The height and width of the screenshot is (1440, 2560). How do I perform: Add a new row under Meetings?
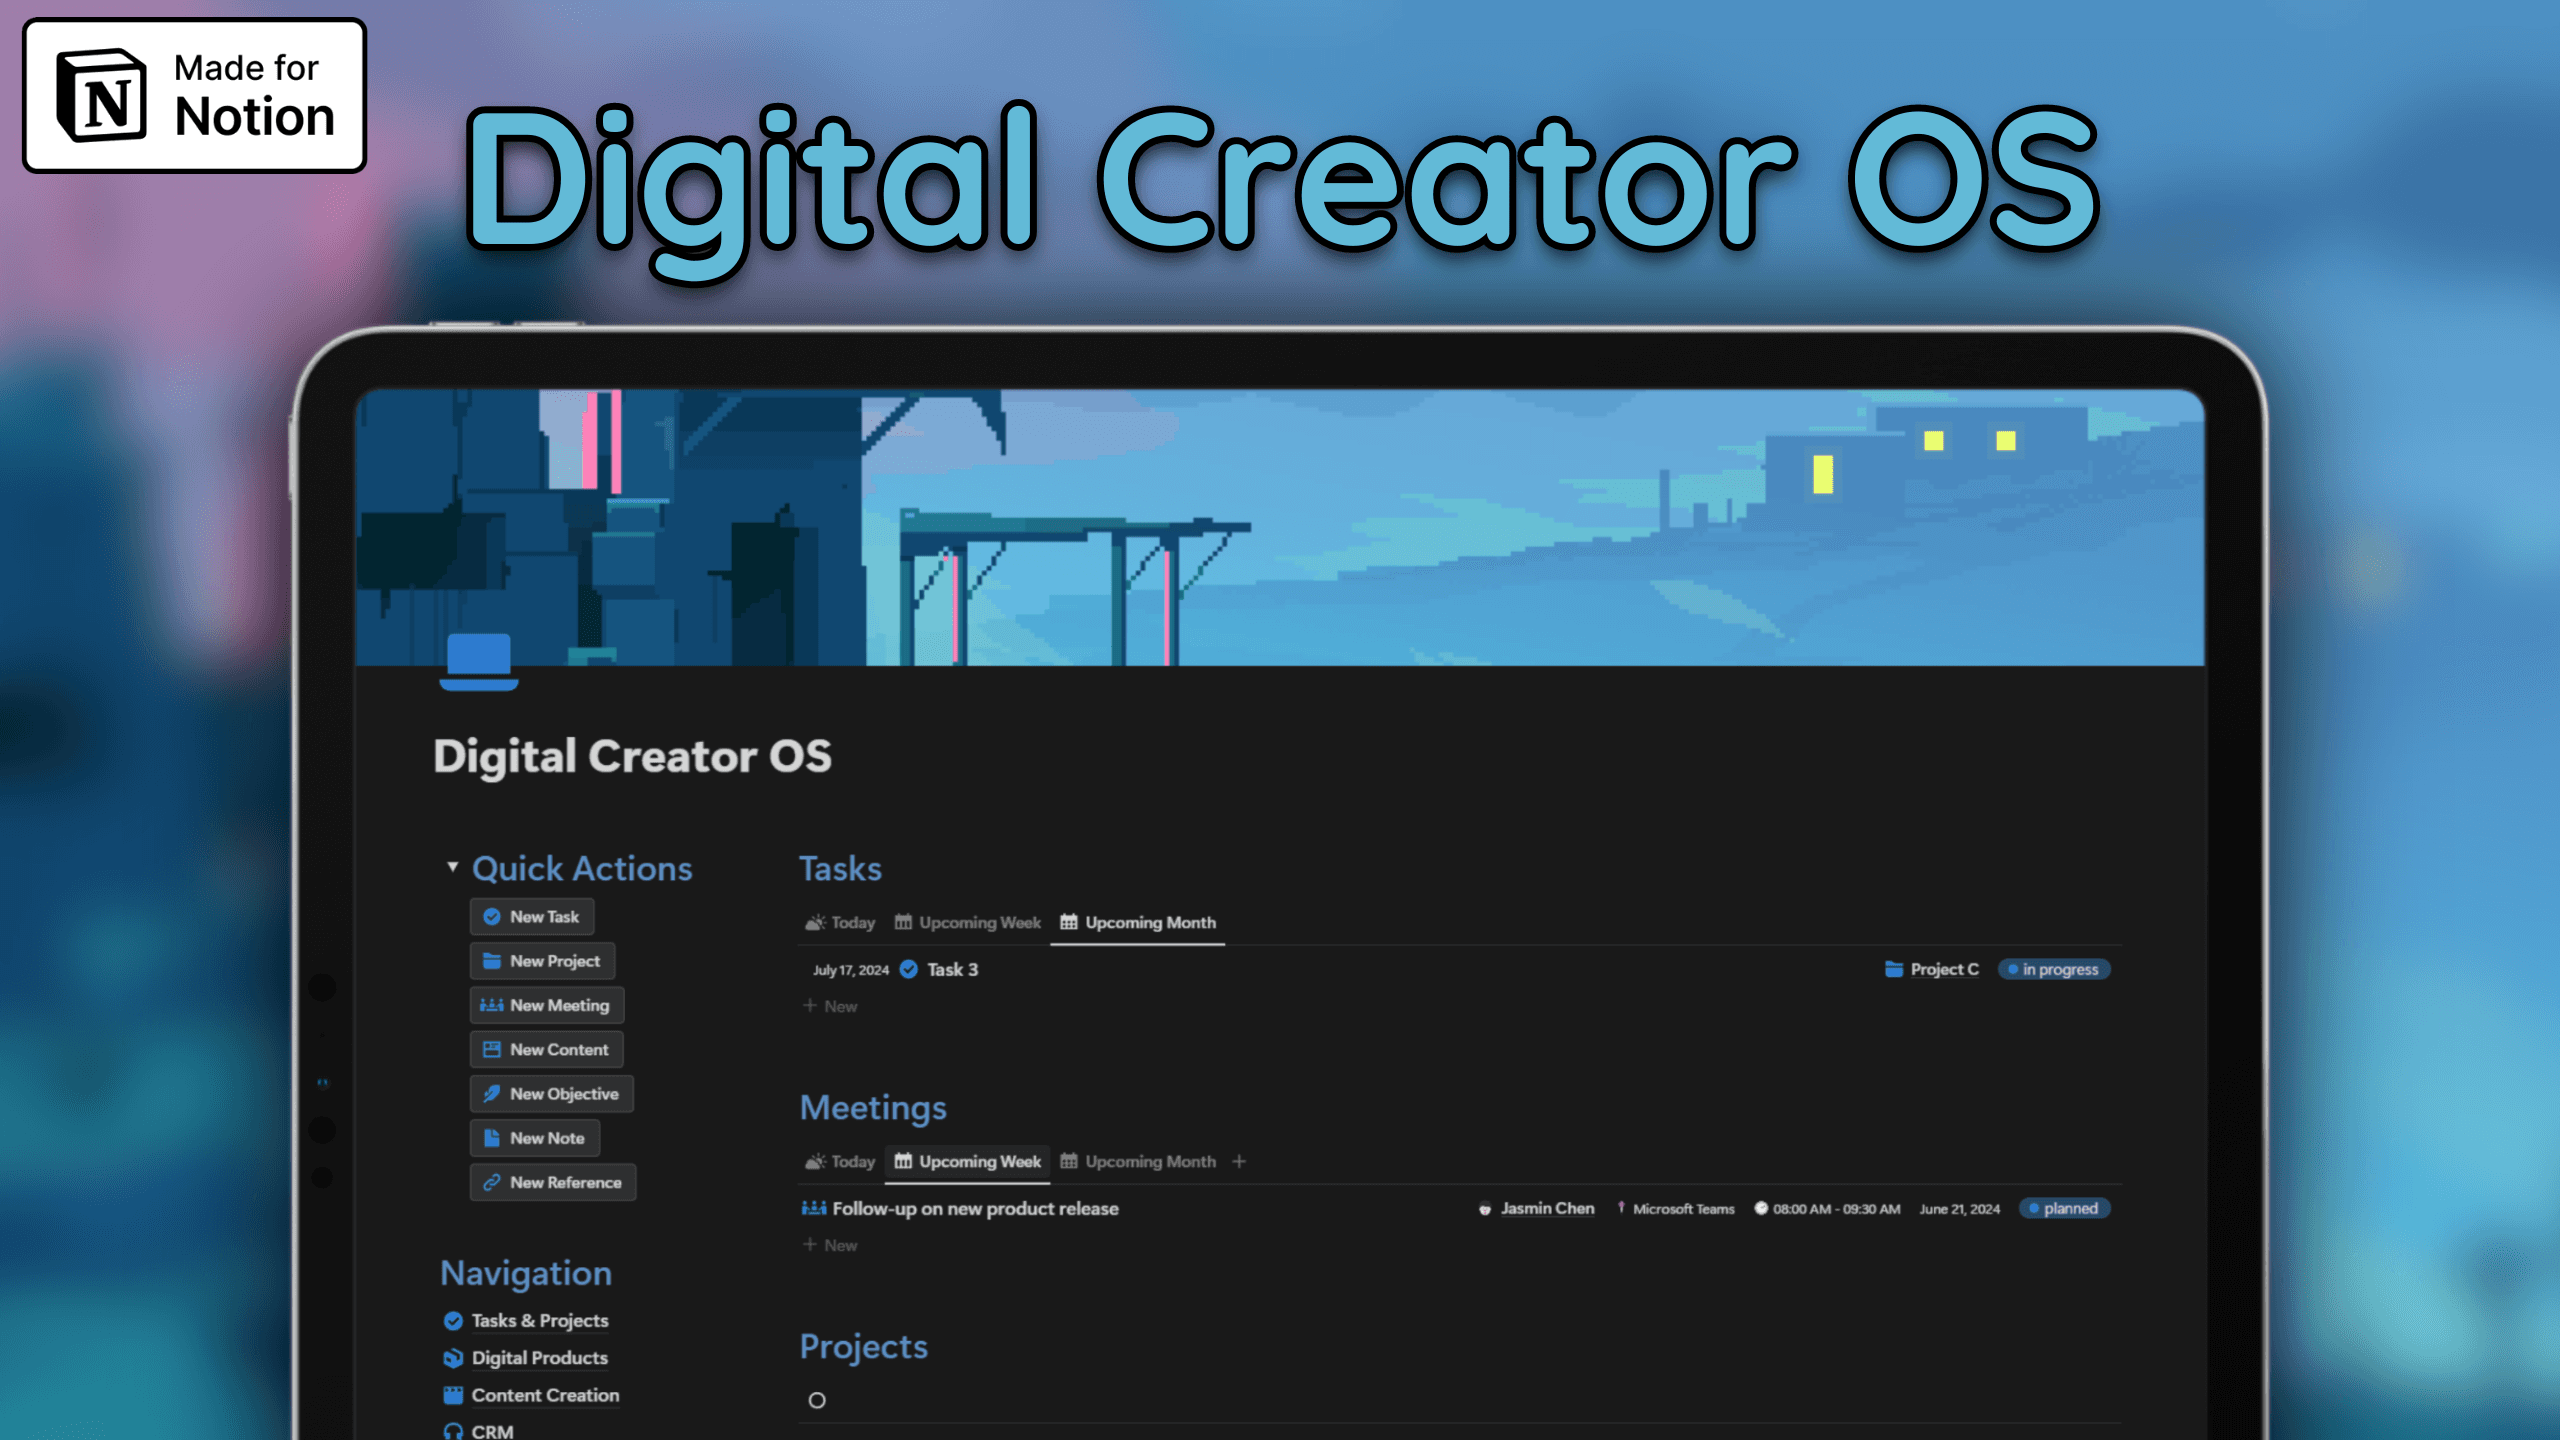(830, 1245)
